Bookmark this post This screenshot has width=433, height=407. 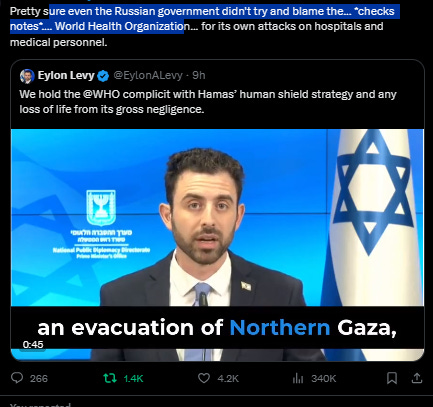tap(392, 378)
